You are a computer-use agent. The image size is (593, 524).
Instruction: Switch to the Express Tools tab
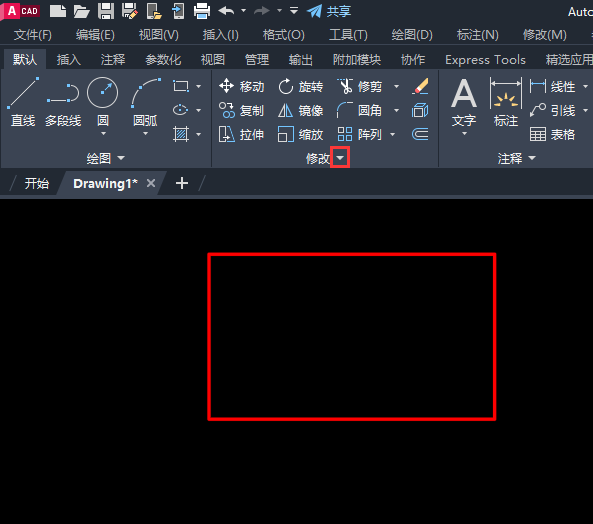click(485, 60)
